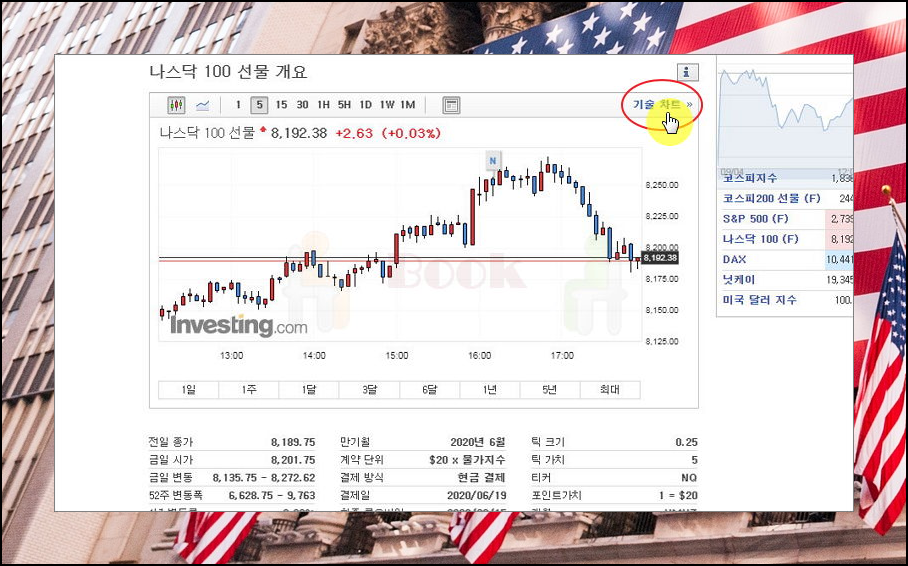The height and width of the screenshot is (566, 908).
Task: Select the 5H interval
Action: click(x=344, y=105)
